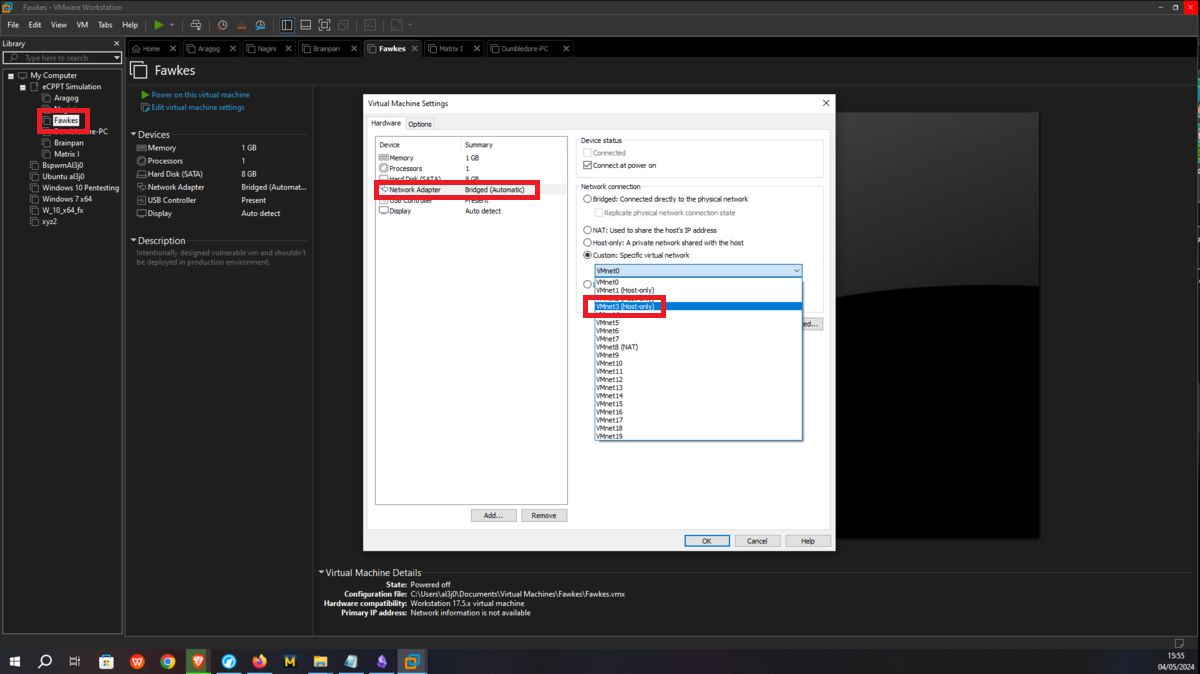Collapse the Description section
Viewport: 1200px width, 674px height.
(x=134, y=241)
